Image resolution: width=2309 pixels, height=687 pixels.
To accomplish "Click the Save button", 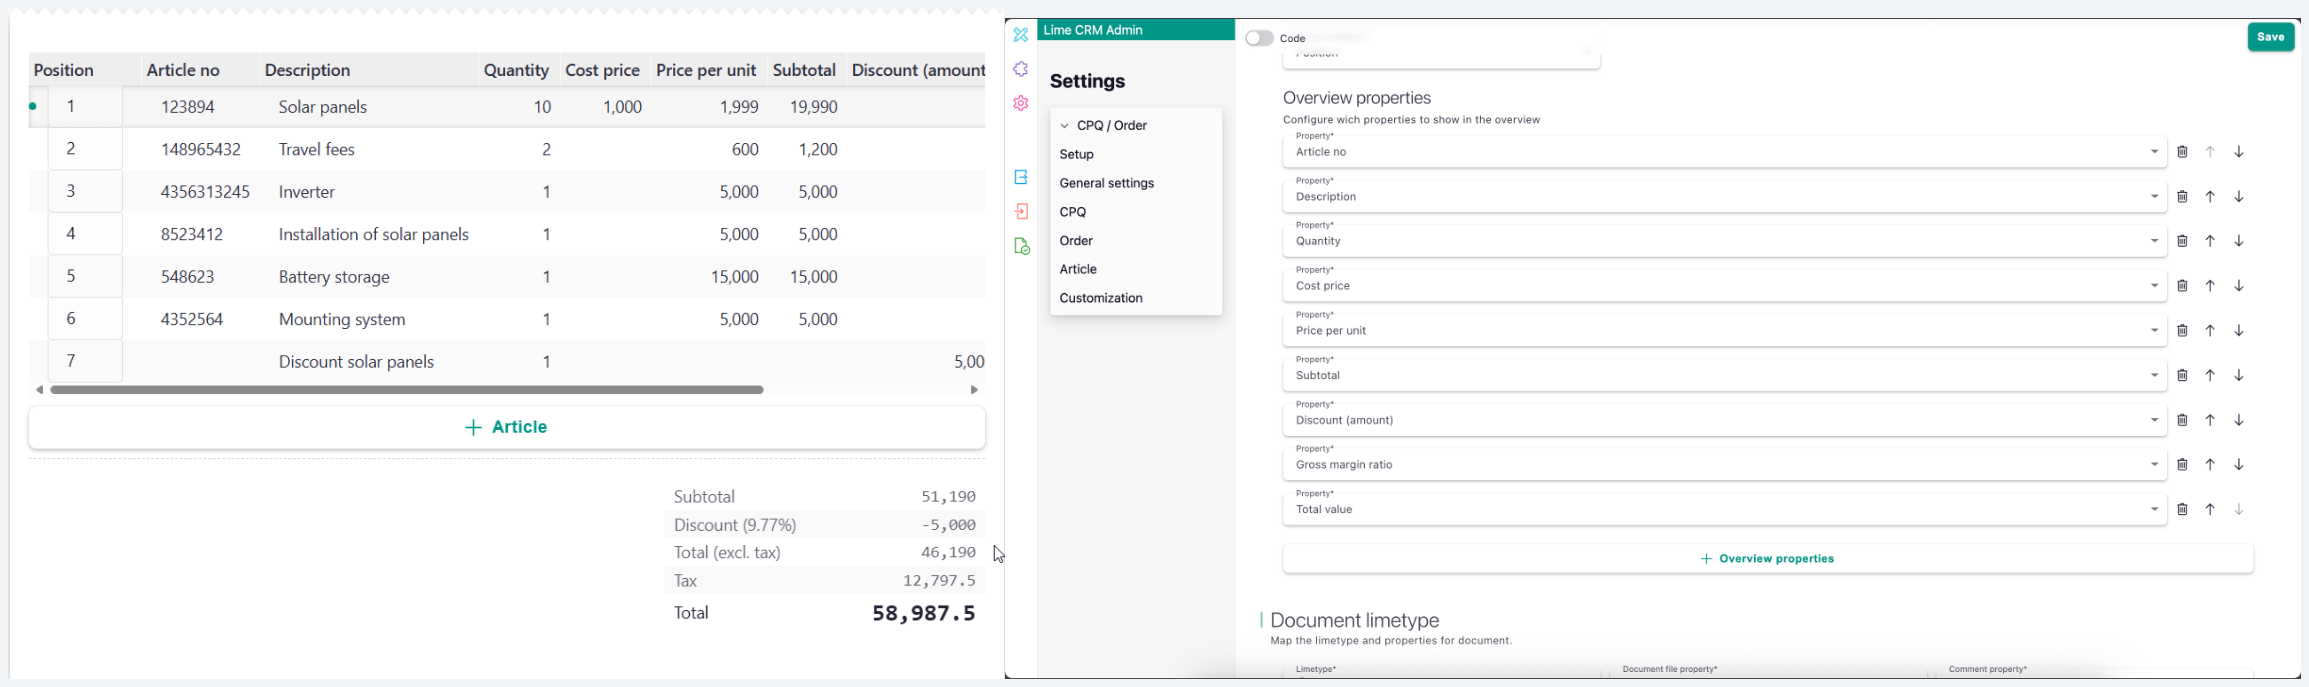I will click(2270, 37).
